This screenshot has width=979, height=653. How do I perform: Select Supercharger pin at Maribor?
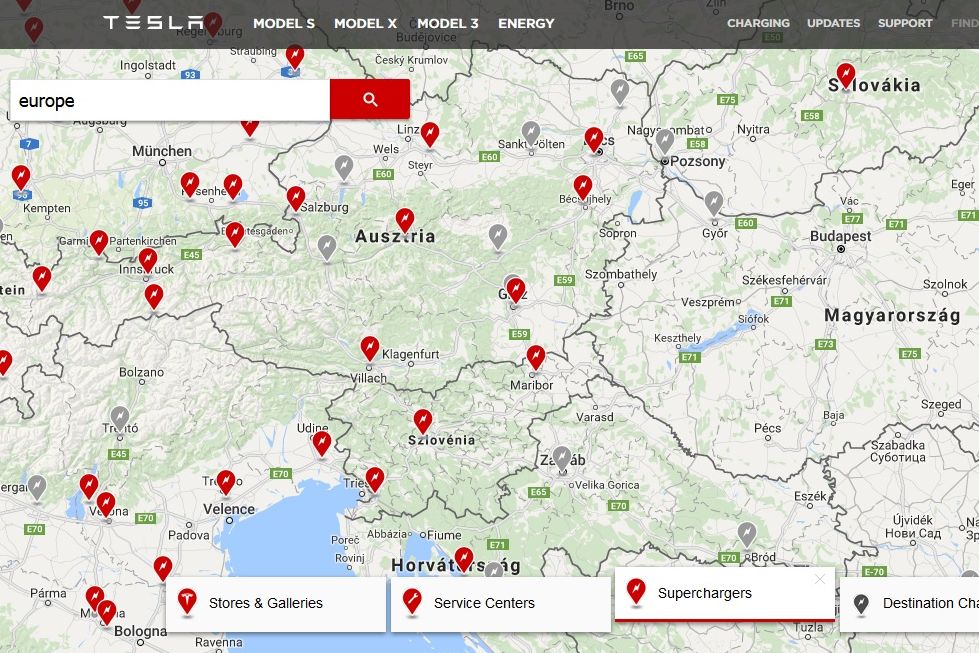pyautogui.click(x=536, y=357)
